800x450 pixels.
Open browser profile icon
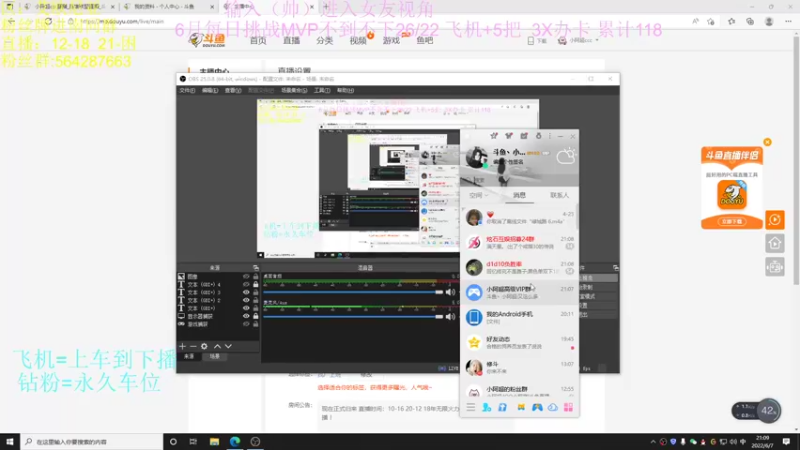click(x=769, y=21)
